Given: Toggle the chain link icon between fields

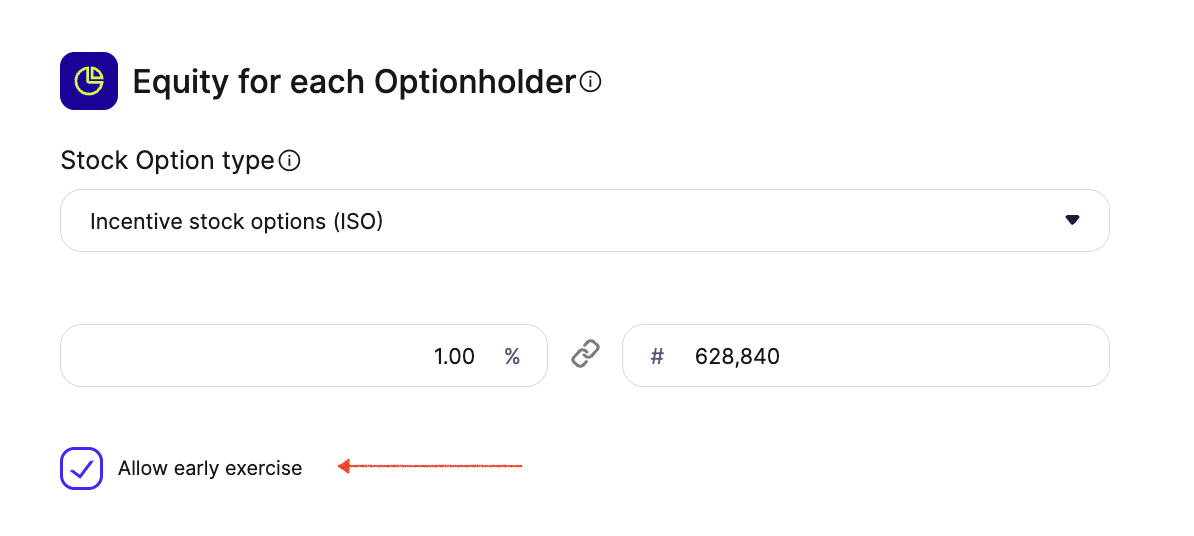Looking at the screenshot, I should coord(585,355).
